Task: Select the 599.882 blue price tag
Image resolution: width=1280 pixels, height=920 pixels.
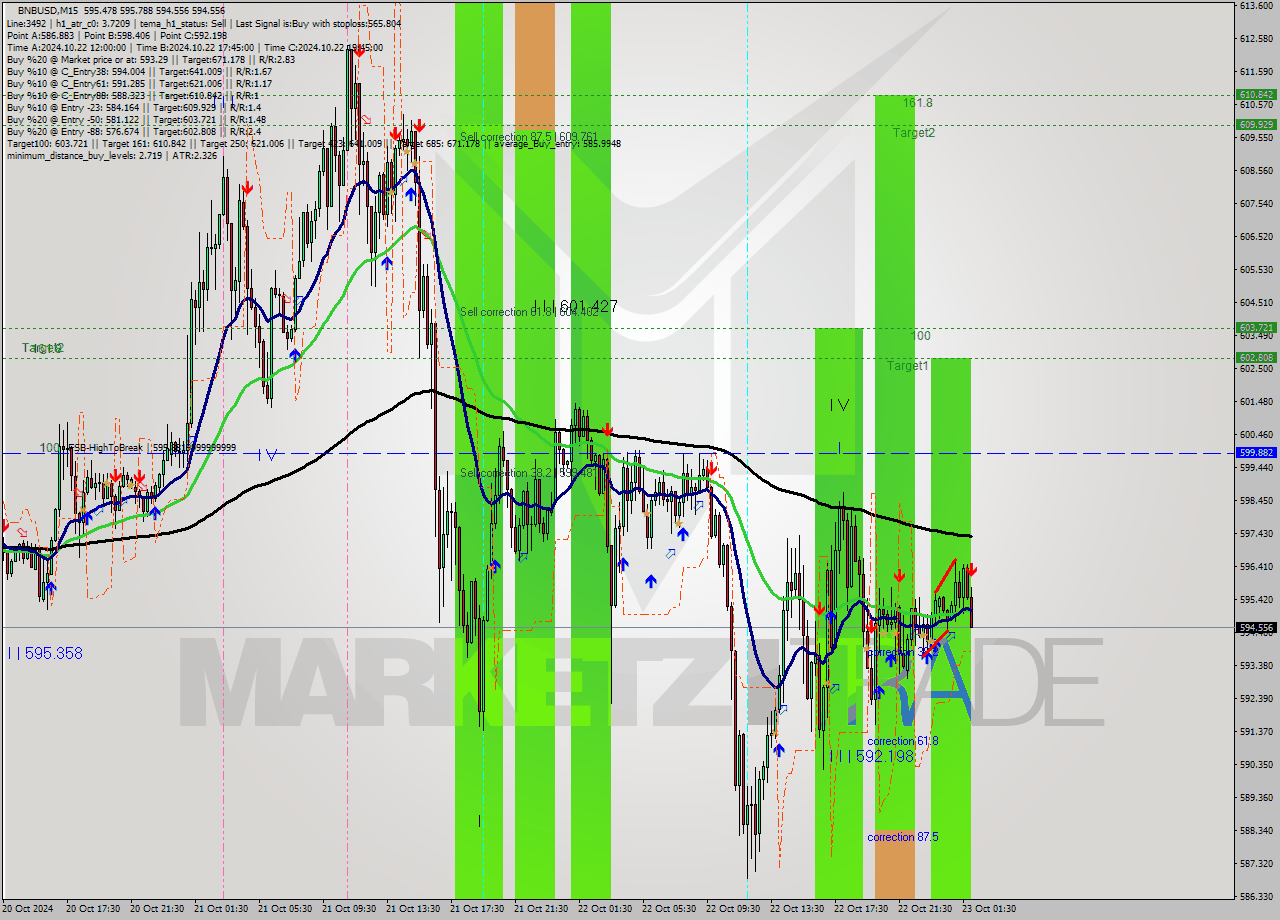Action: 1256,453
